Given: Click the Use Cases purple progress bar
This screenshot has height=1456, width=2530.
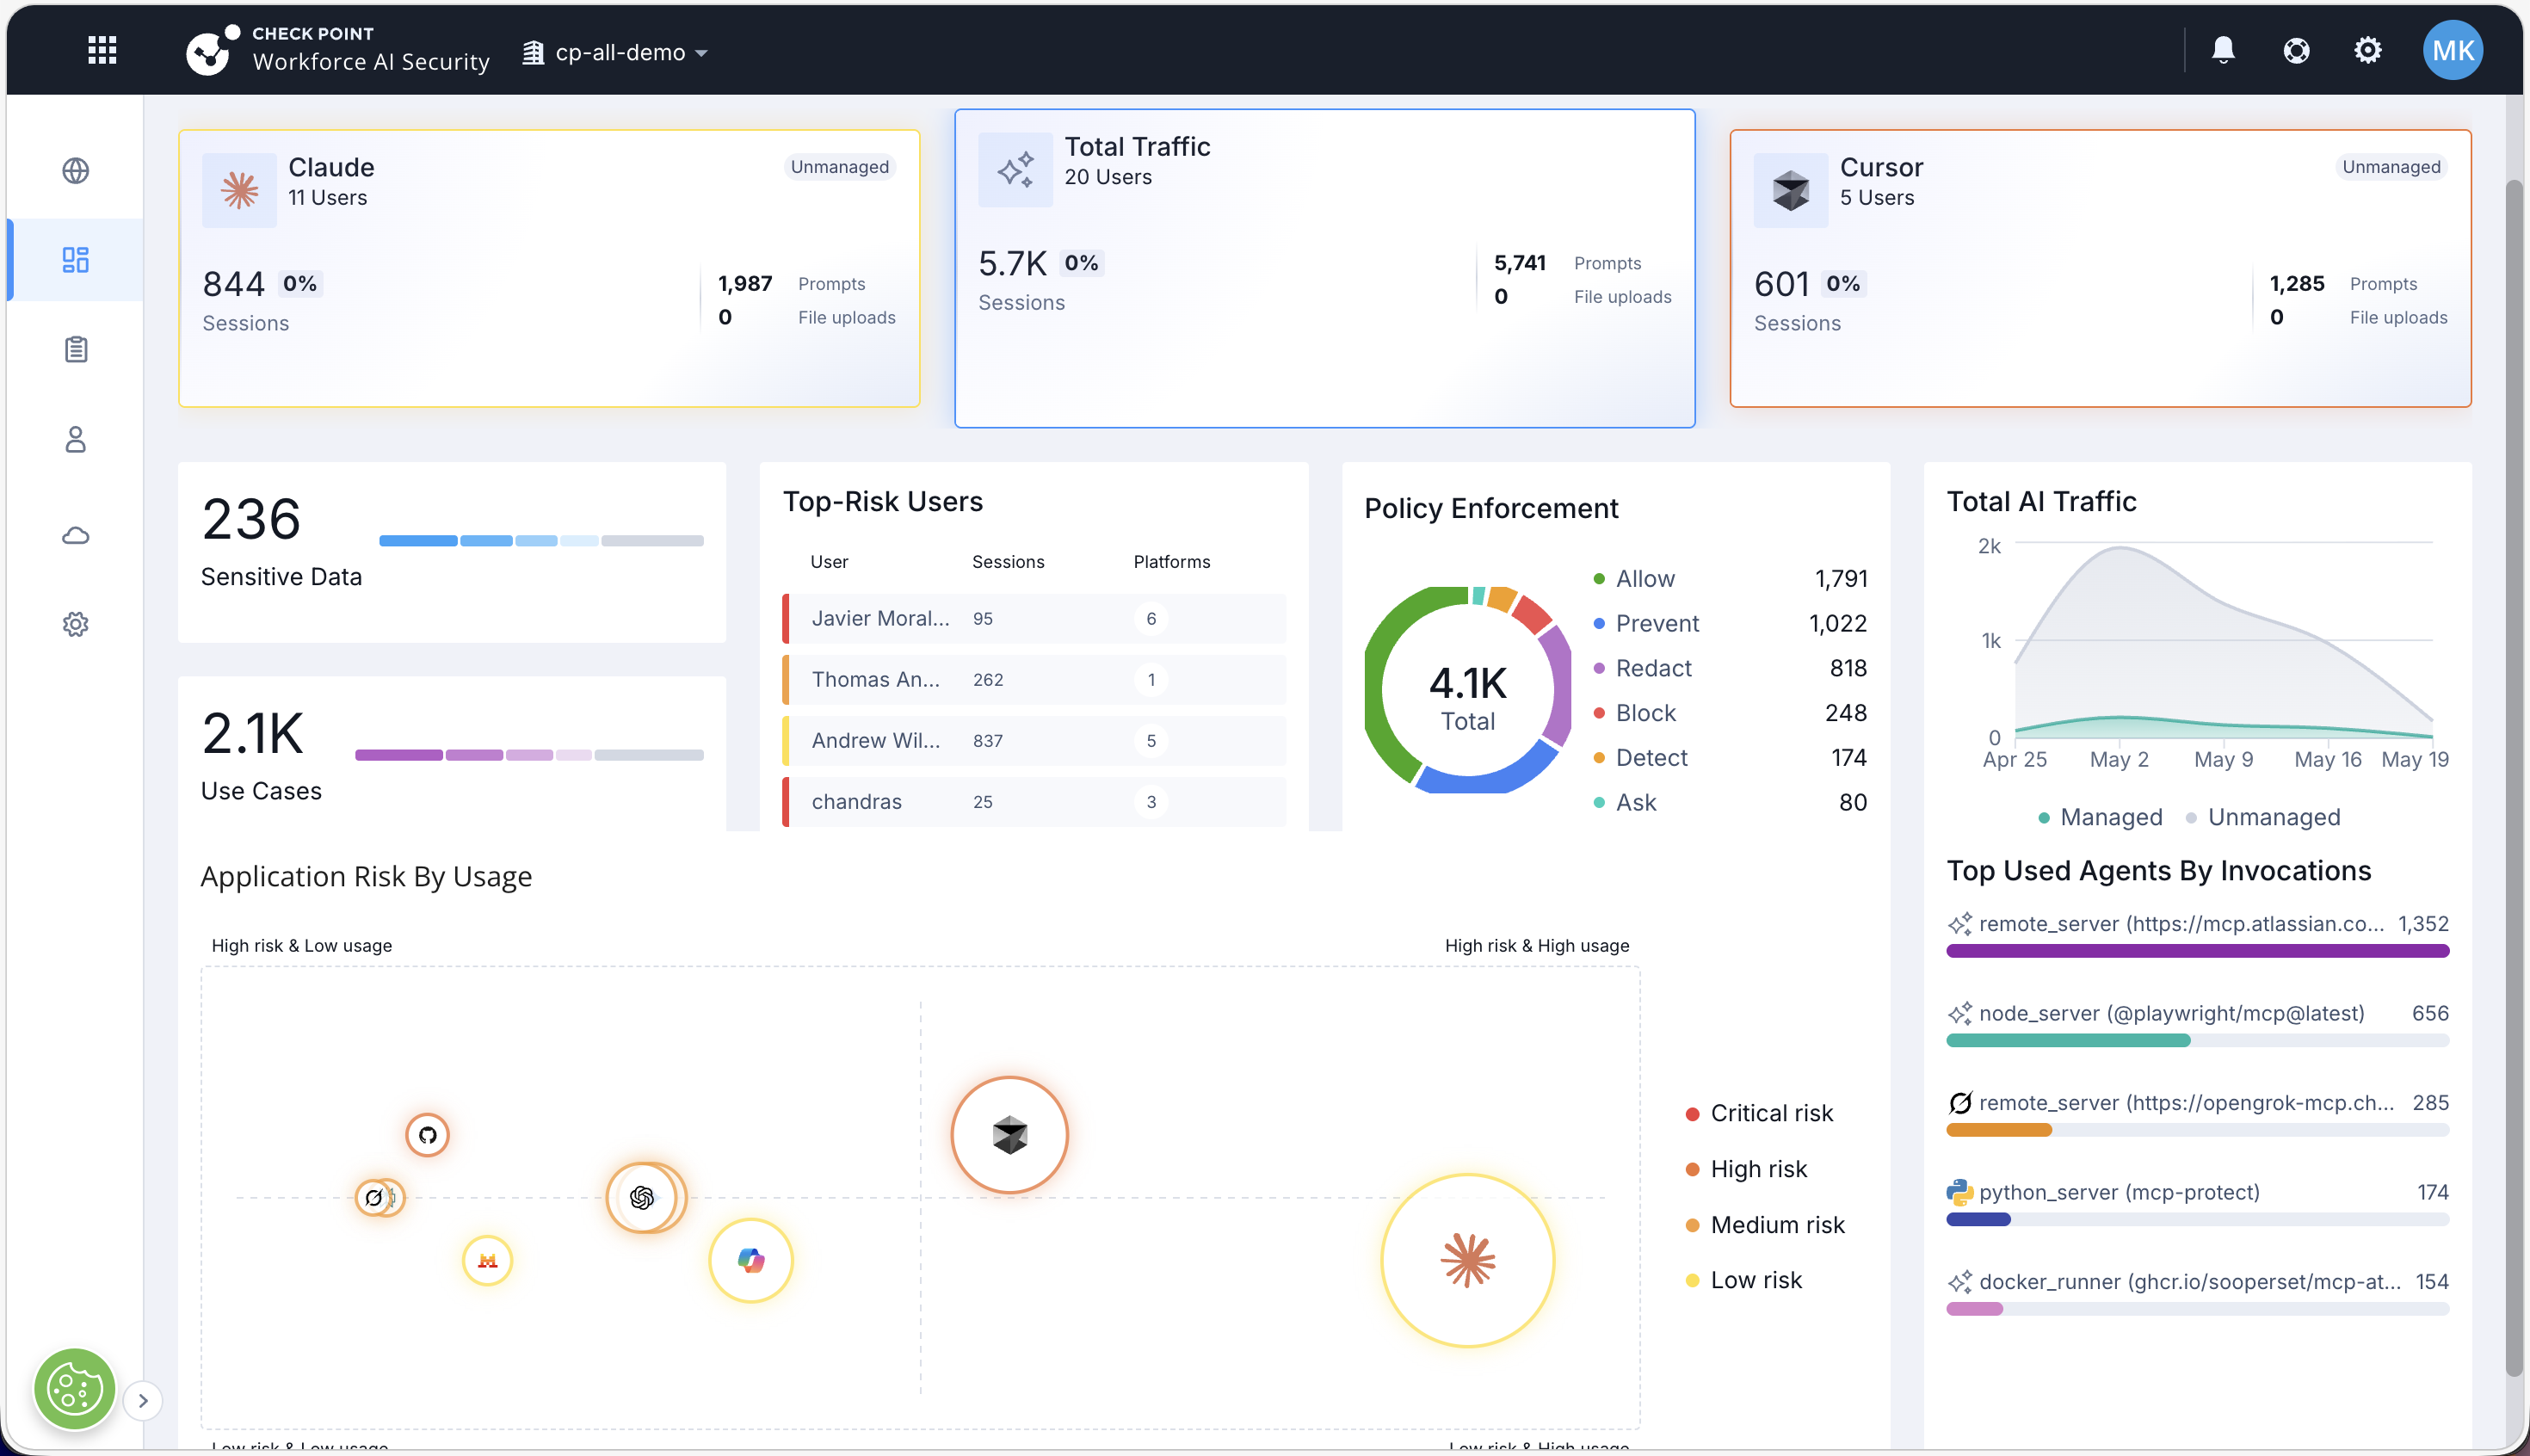Looking at the screenshot, I should [x=529, y=755].
